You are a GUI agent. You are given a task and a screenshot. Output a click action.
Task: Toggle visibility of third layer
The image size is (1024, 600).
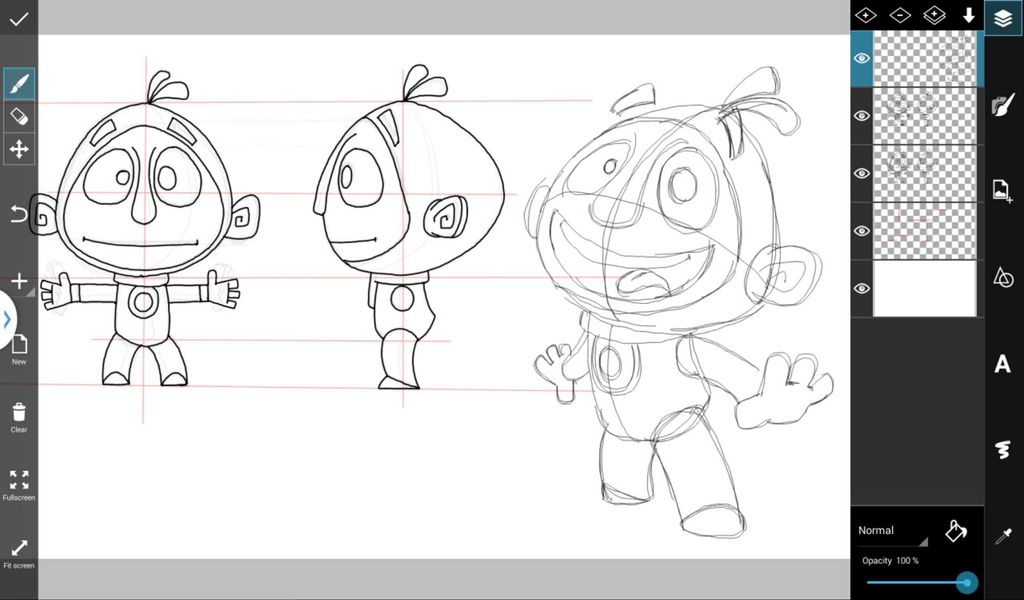pyautogui.click(x=862, y=173)
